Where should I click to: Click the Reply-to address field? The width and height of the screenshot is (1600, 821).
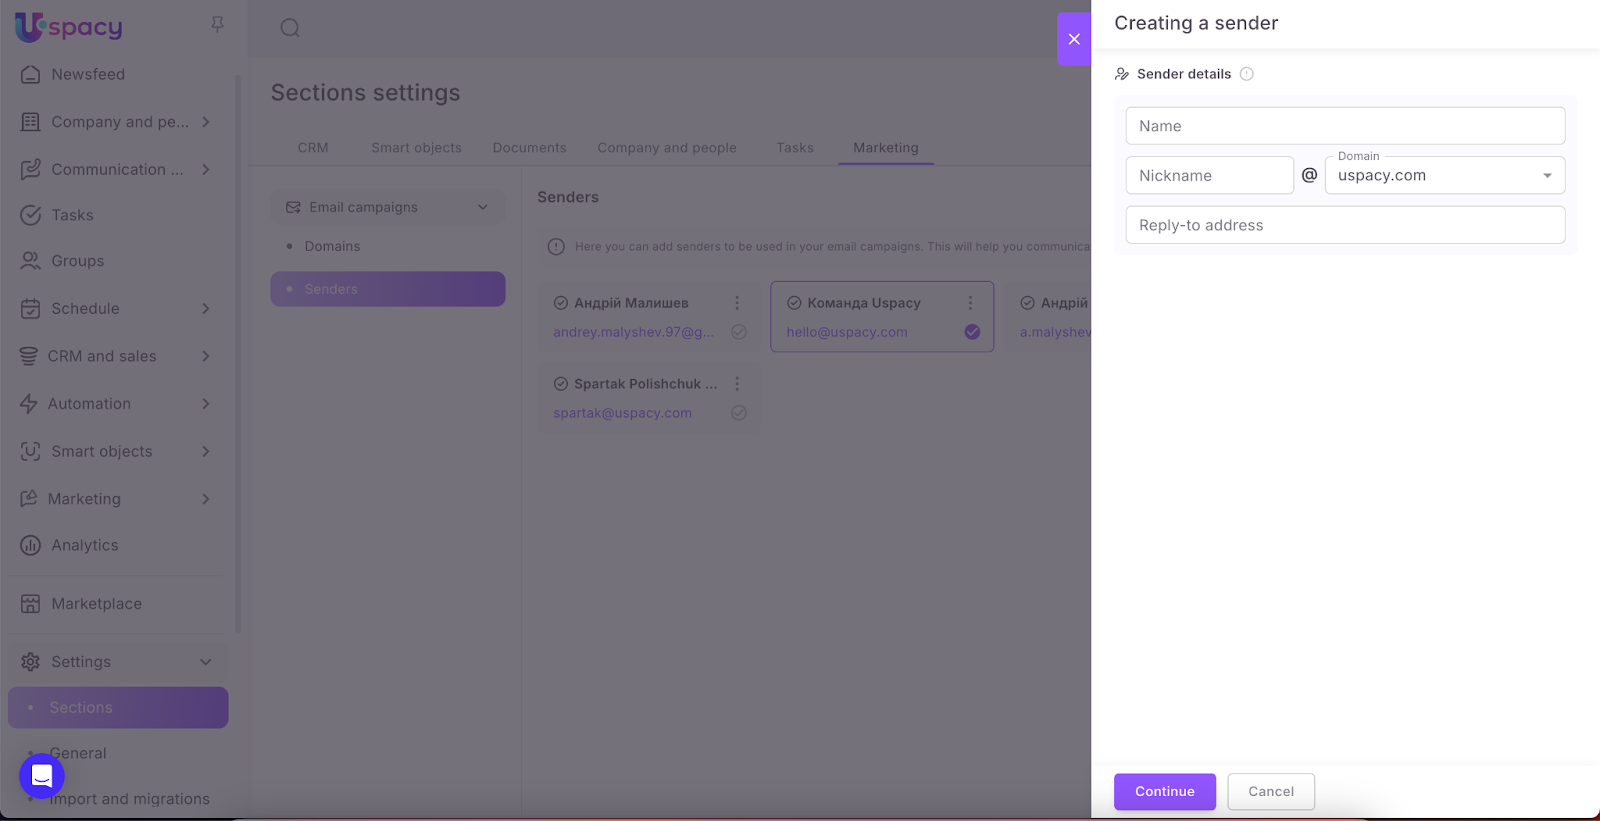tap(1344, 225)
